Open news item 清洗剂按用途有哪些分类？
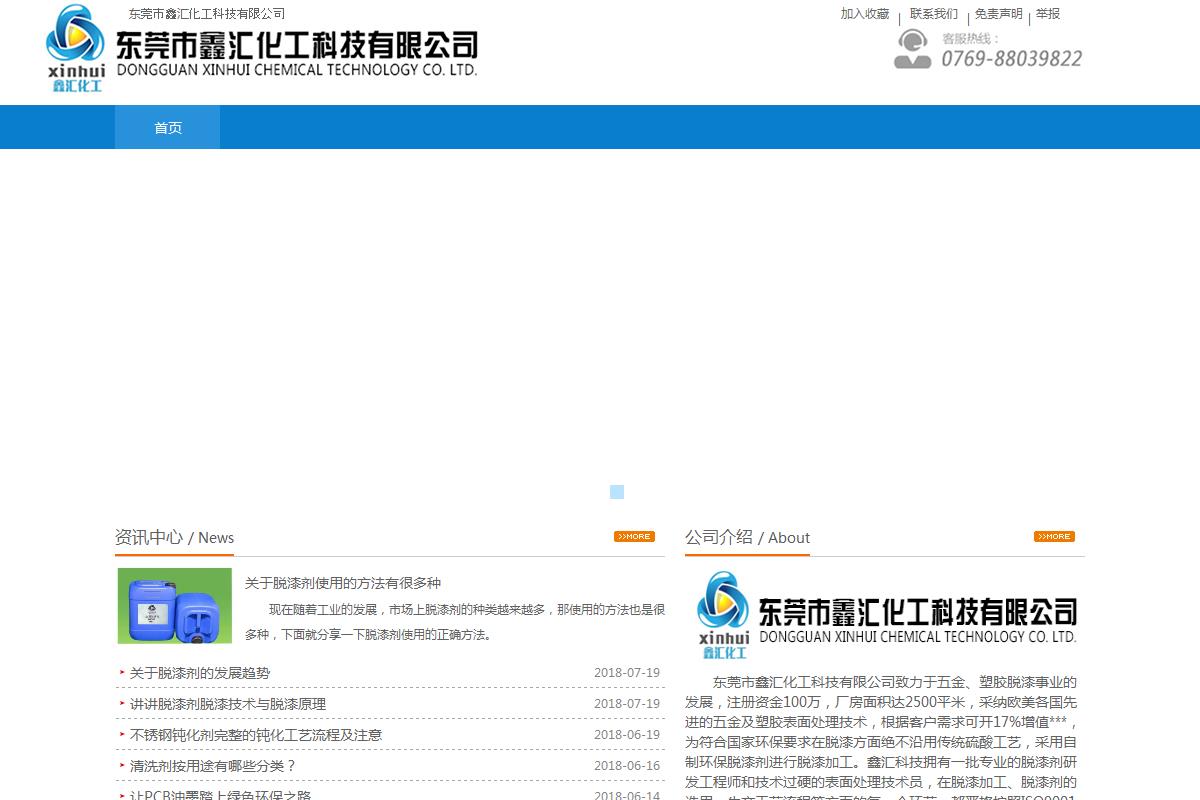Viewport: 1200px width, 800px height. click(x=213, y=766)
